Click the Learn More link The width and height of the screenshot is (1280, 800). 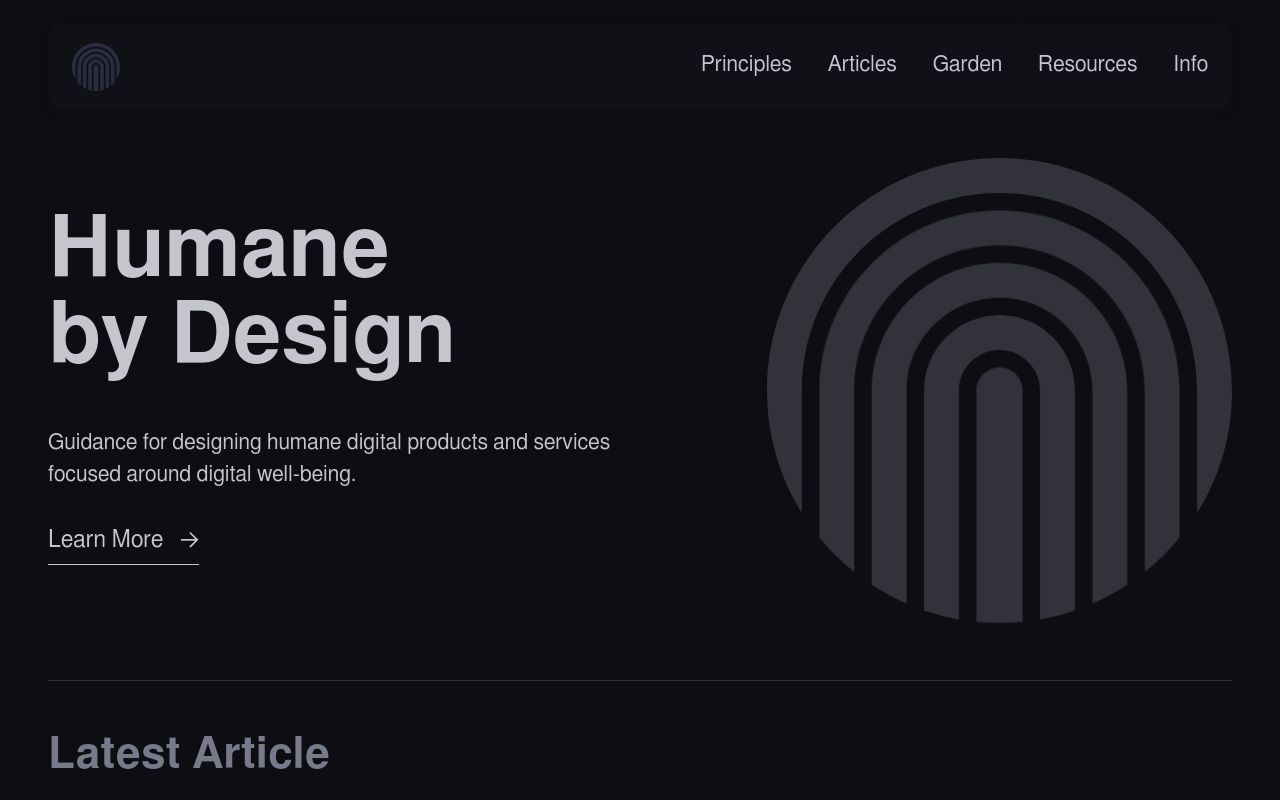click(105, 539)
